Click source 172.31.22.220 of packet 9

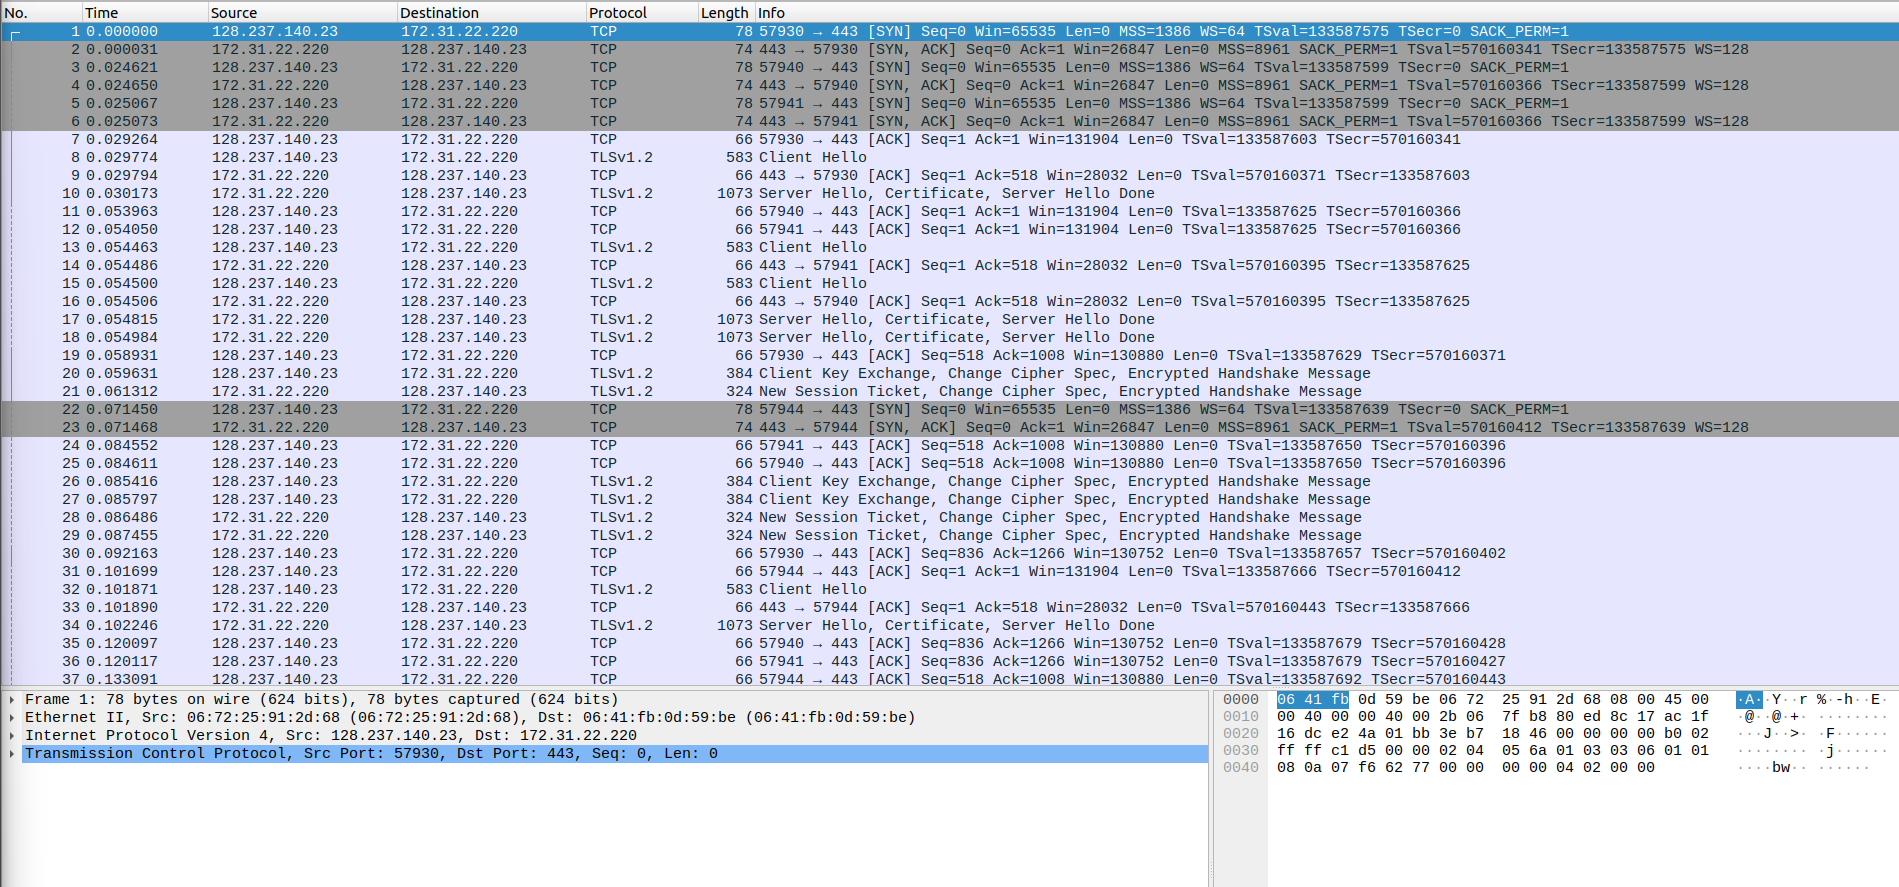pos(270,176)
